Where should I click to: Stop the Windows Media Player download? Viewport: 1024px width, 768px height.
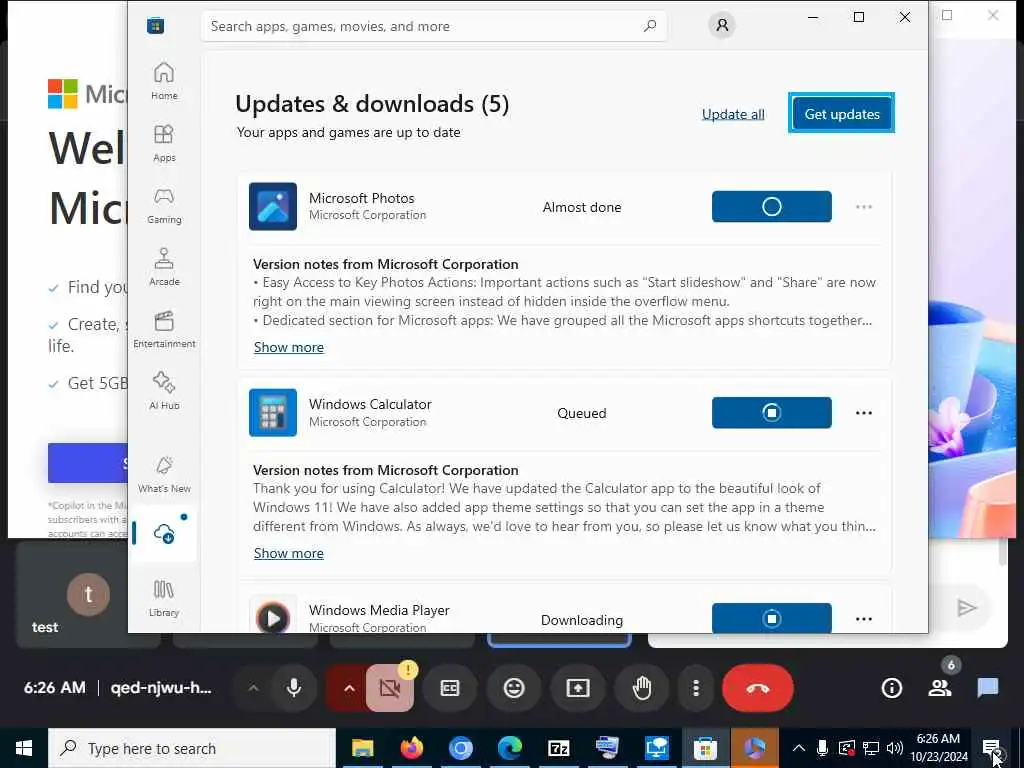click(771, 618)
